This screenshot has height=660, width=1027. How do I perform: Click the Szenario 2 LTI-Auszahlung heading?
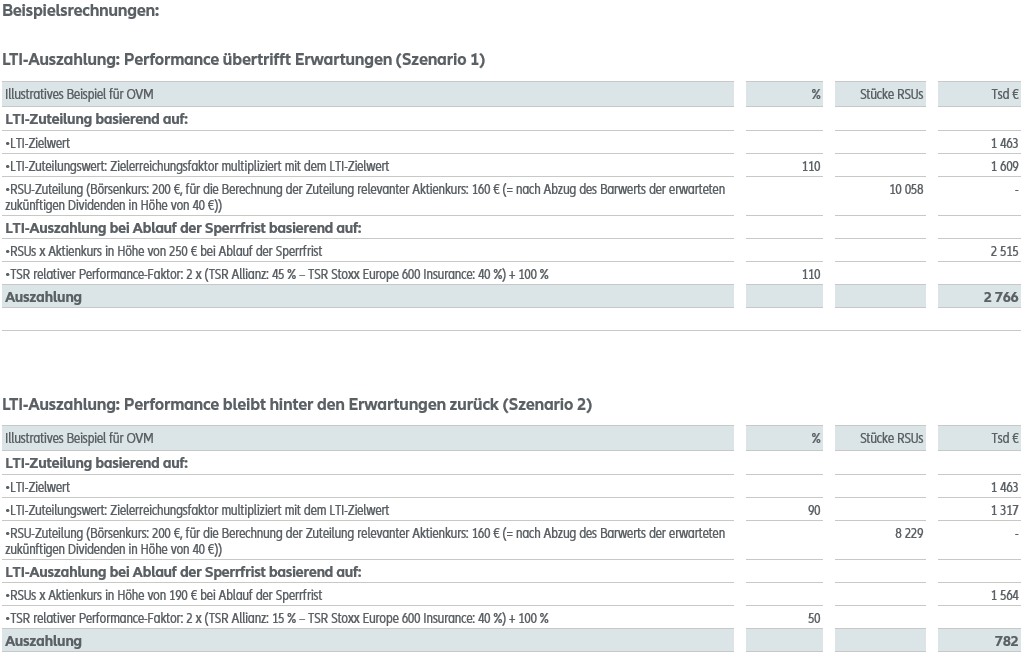pos(297,404)
